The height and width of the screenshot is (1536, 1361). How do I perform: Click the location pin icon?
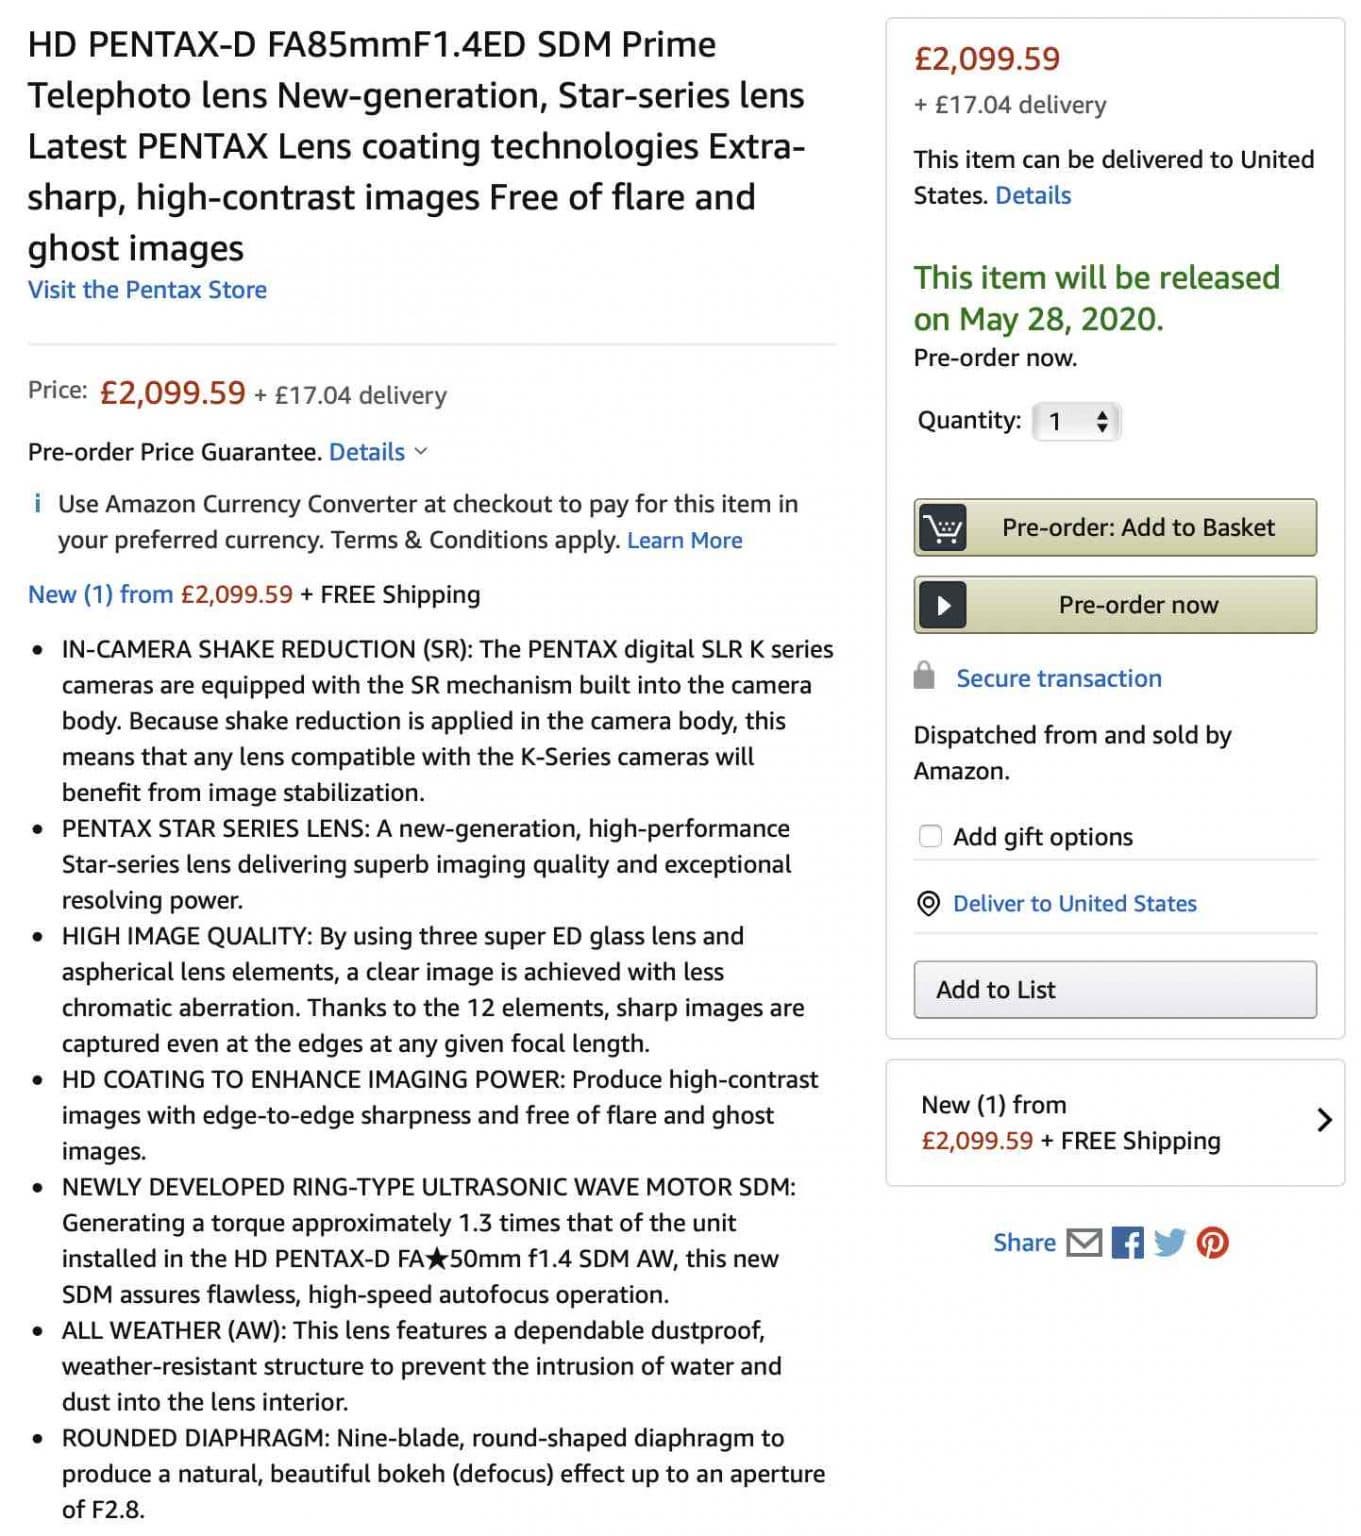[x=928, y=904]
